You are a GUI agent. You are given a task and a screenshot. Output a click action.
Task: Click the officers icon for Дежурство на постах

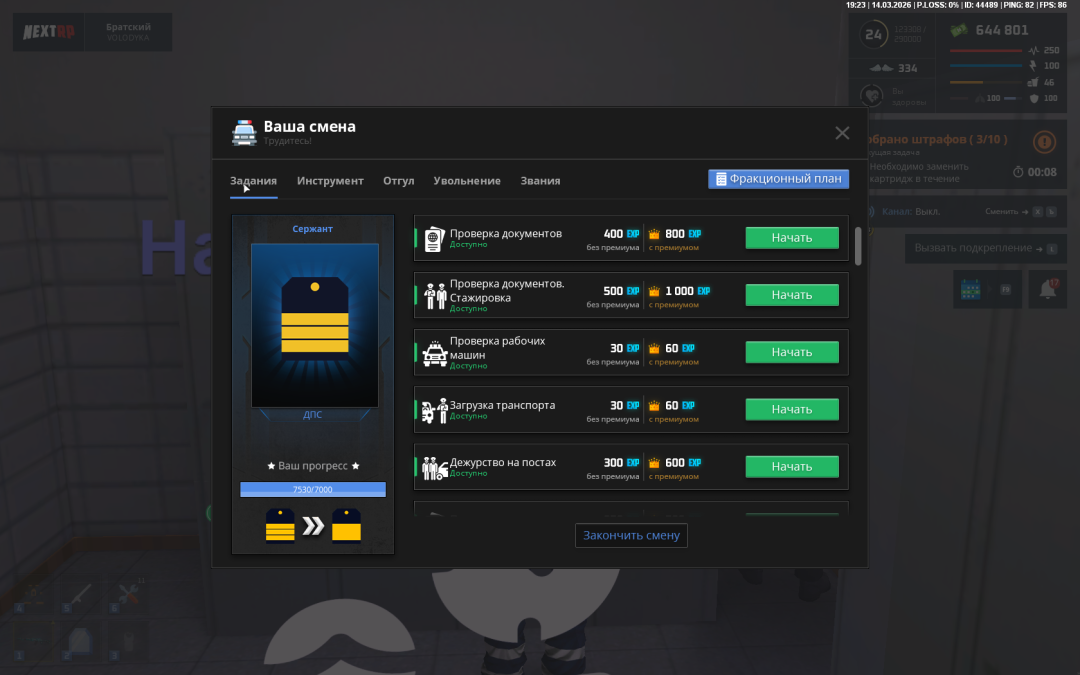(x=434, y=467)
